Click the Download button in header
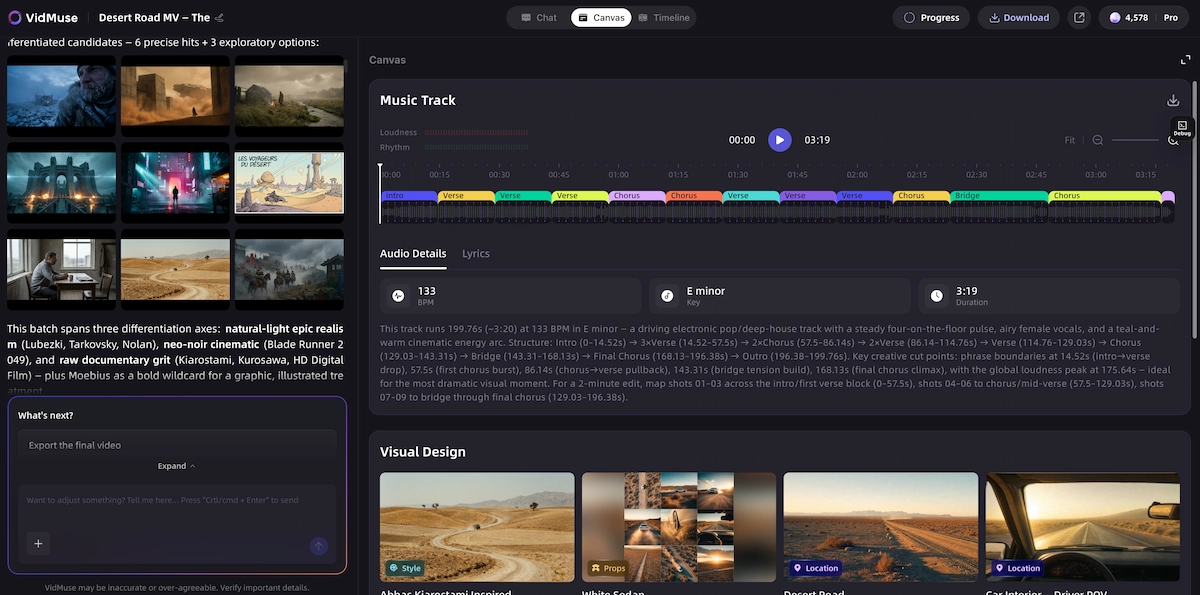Screen dimensions: 1200x595 [x=1019, y=17]
